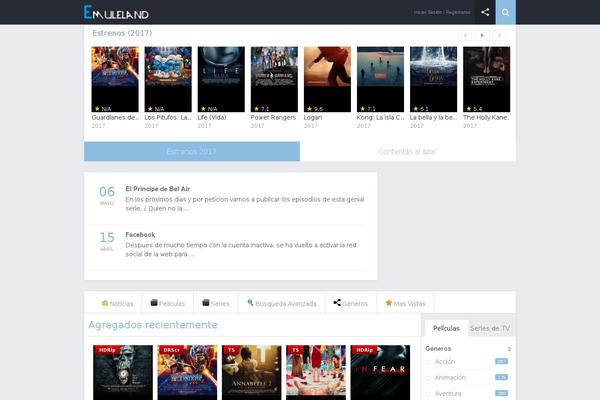
Task: Click the Acción count badge
Action: coord(501,361)
